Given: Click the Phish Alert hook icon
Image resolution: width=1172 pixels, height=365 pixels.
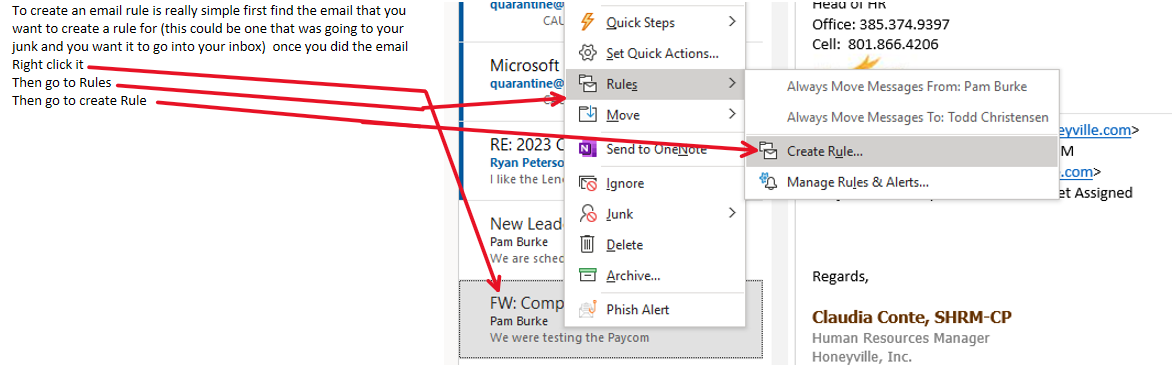Looking at the screenshot, I should pyautogui.click(x=587, y=309).
